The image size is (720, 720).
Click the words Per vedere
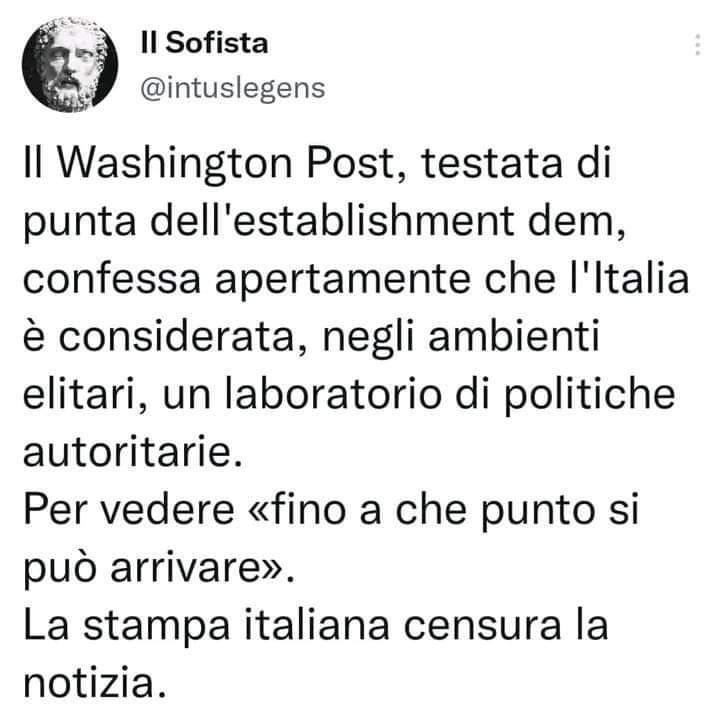129,510
